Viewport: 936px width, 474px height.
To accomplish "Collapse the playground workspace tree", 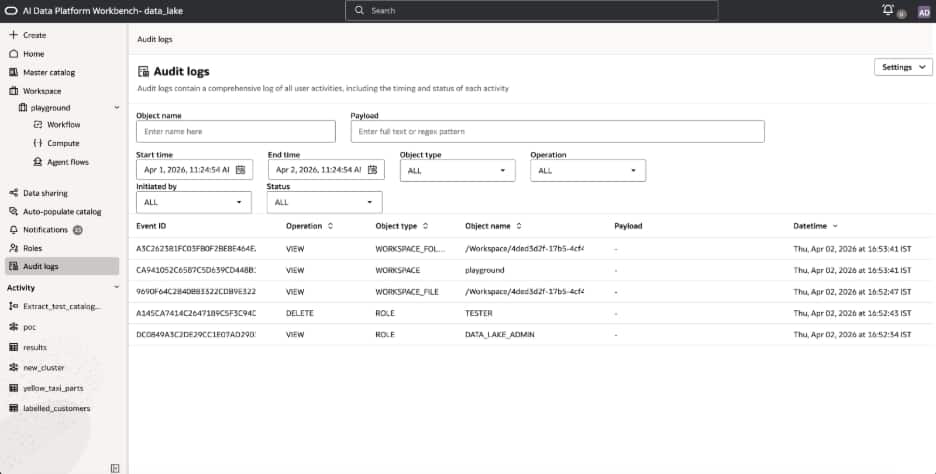I will tap(117, 107).
